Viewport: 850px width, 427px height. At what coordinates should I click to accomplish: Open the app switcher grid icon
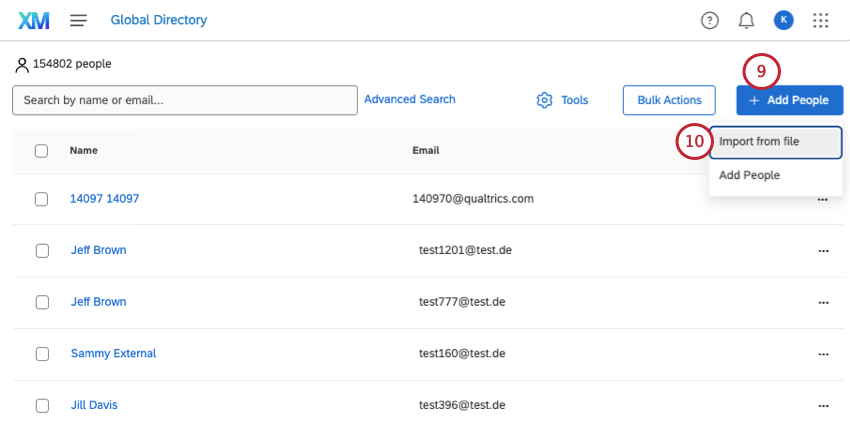[821, 20]
